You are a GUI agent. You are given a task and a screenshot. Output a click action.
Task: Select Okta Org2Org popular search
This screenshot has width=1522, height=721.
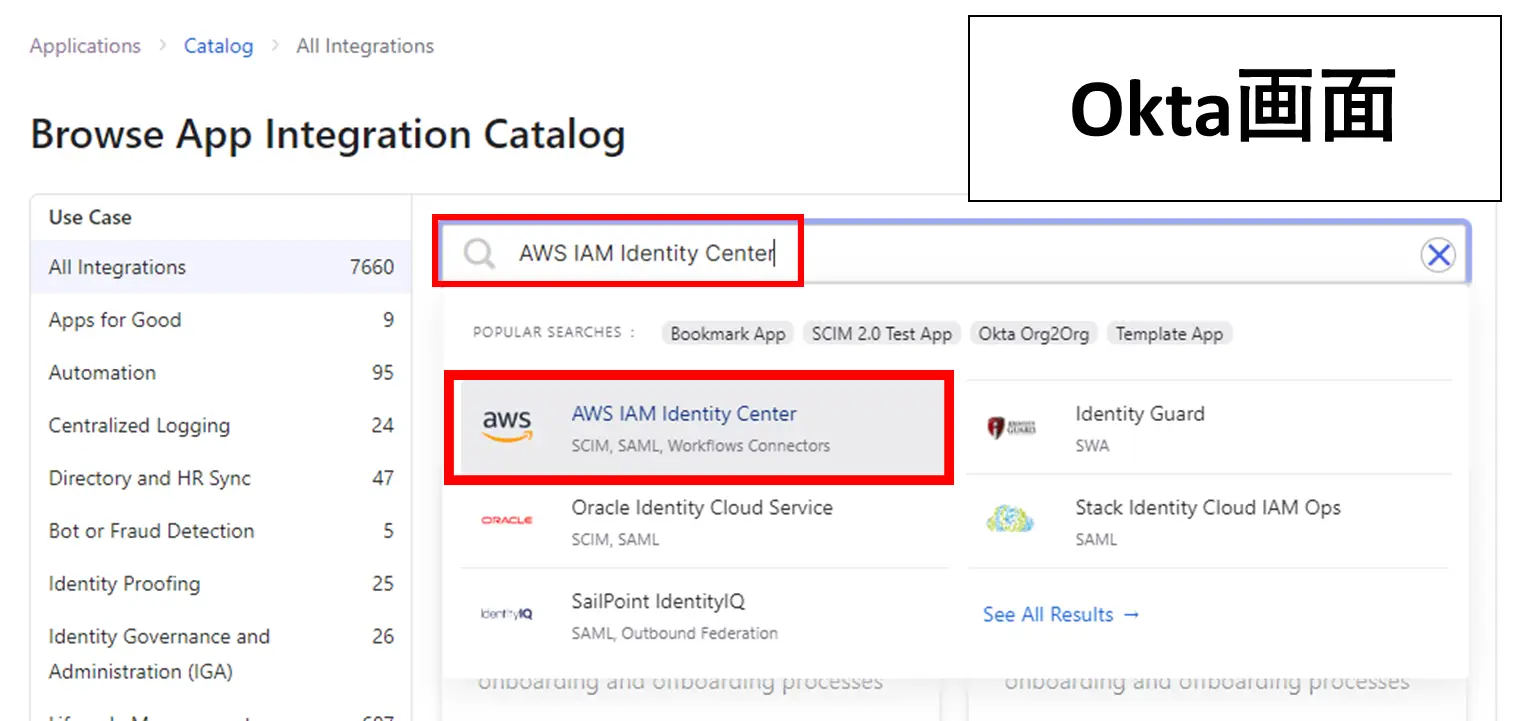1034,334
